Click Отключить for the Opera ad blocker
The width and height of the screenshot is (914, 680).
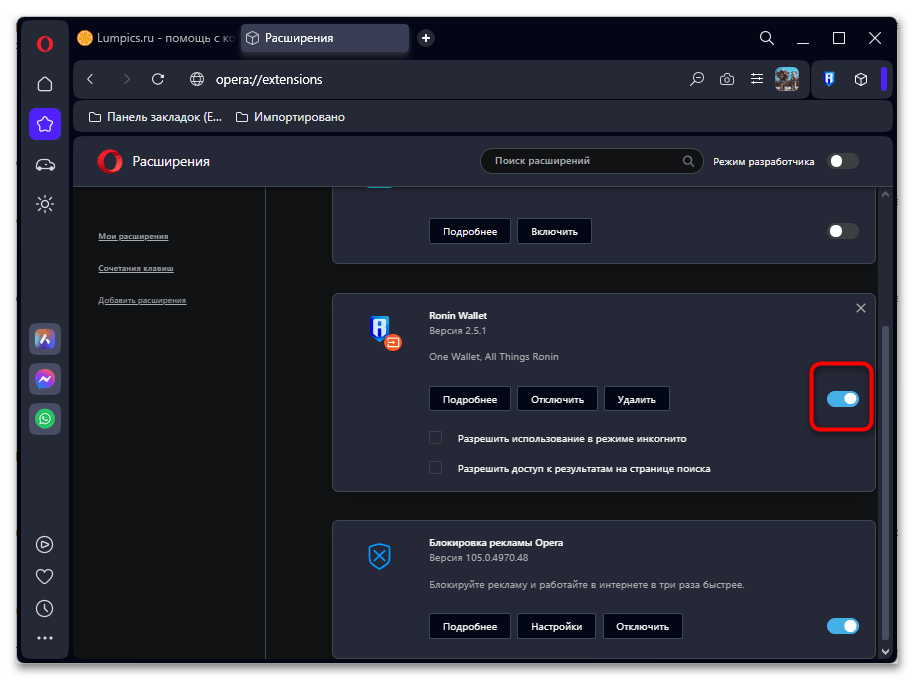[642, 626]
